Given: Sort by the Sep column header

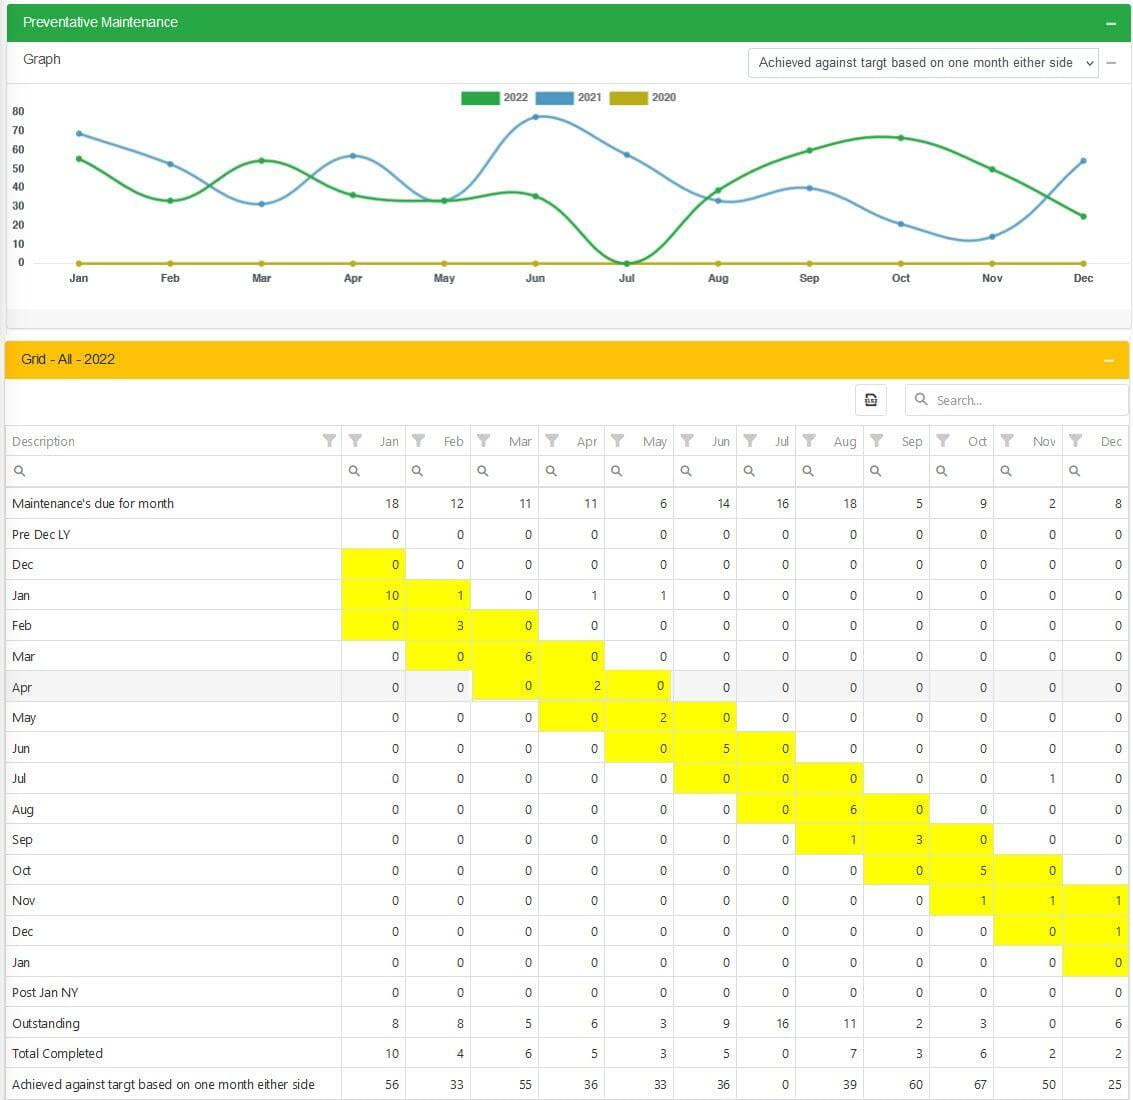Looking at the screenshot, I should point(911,441).
